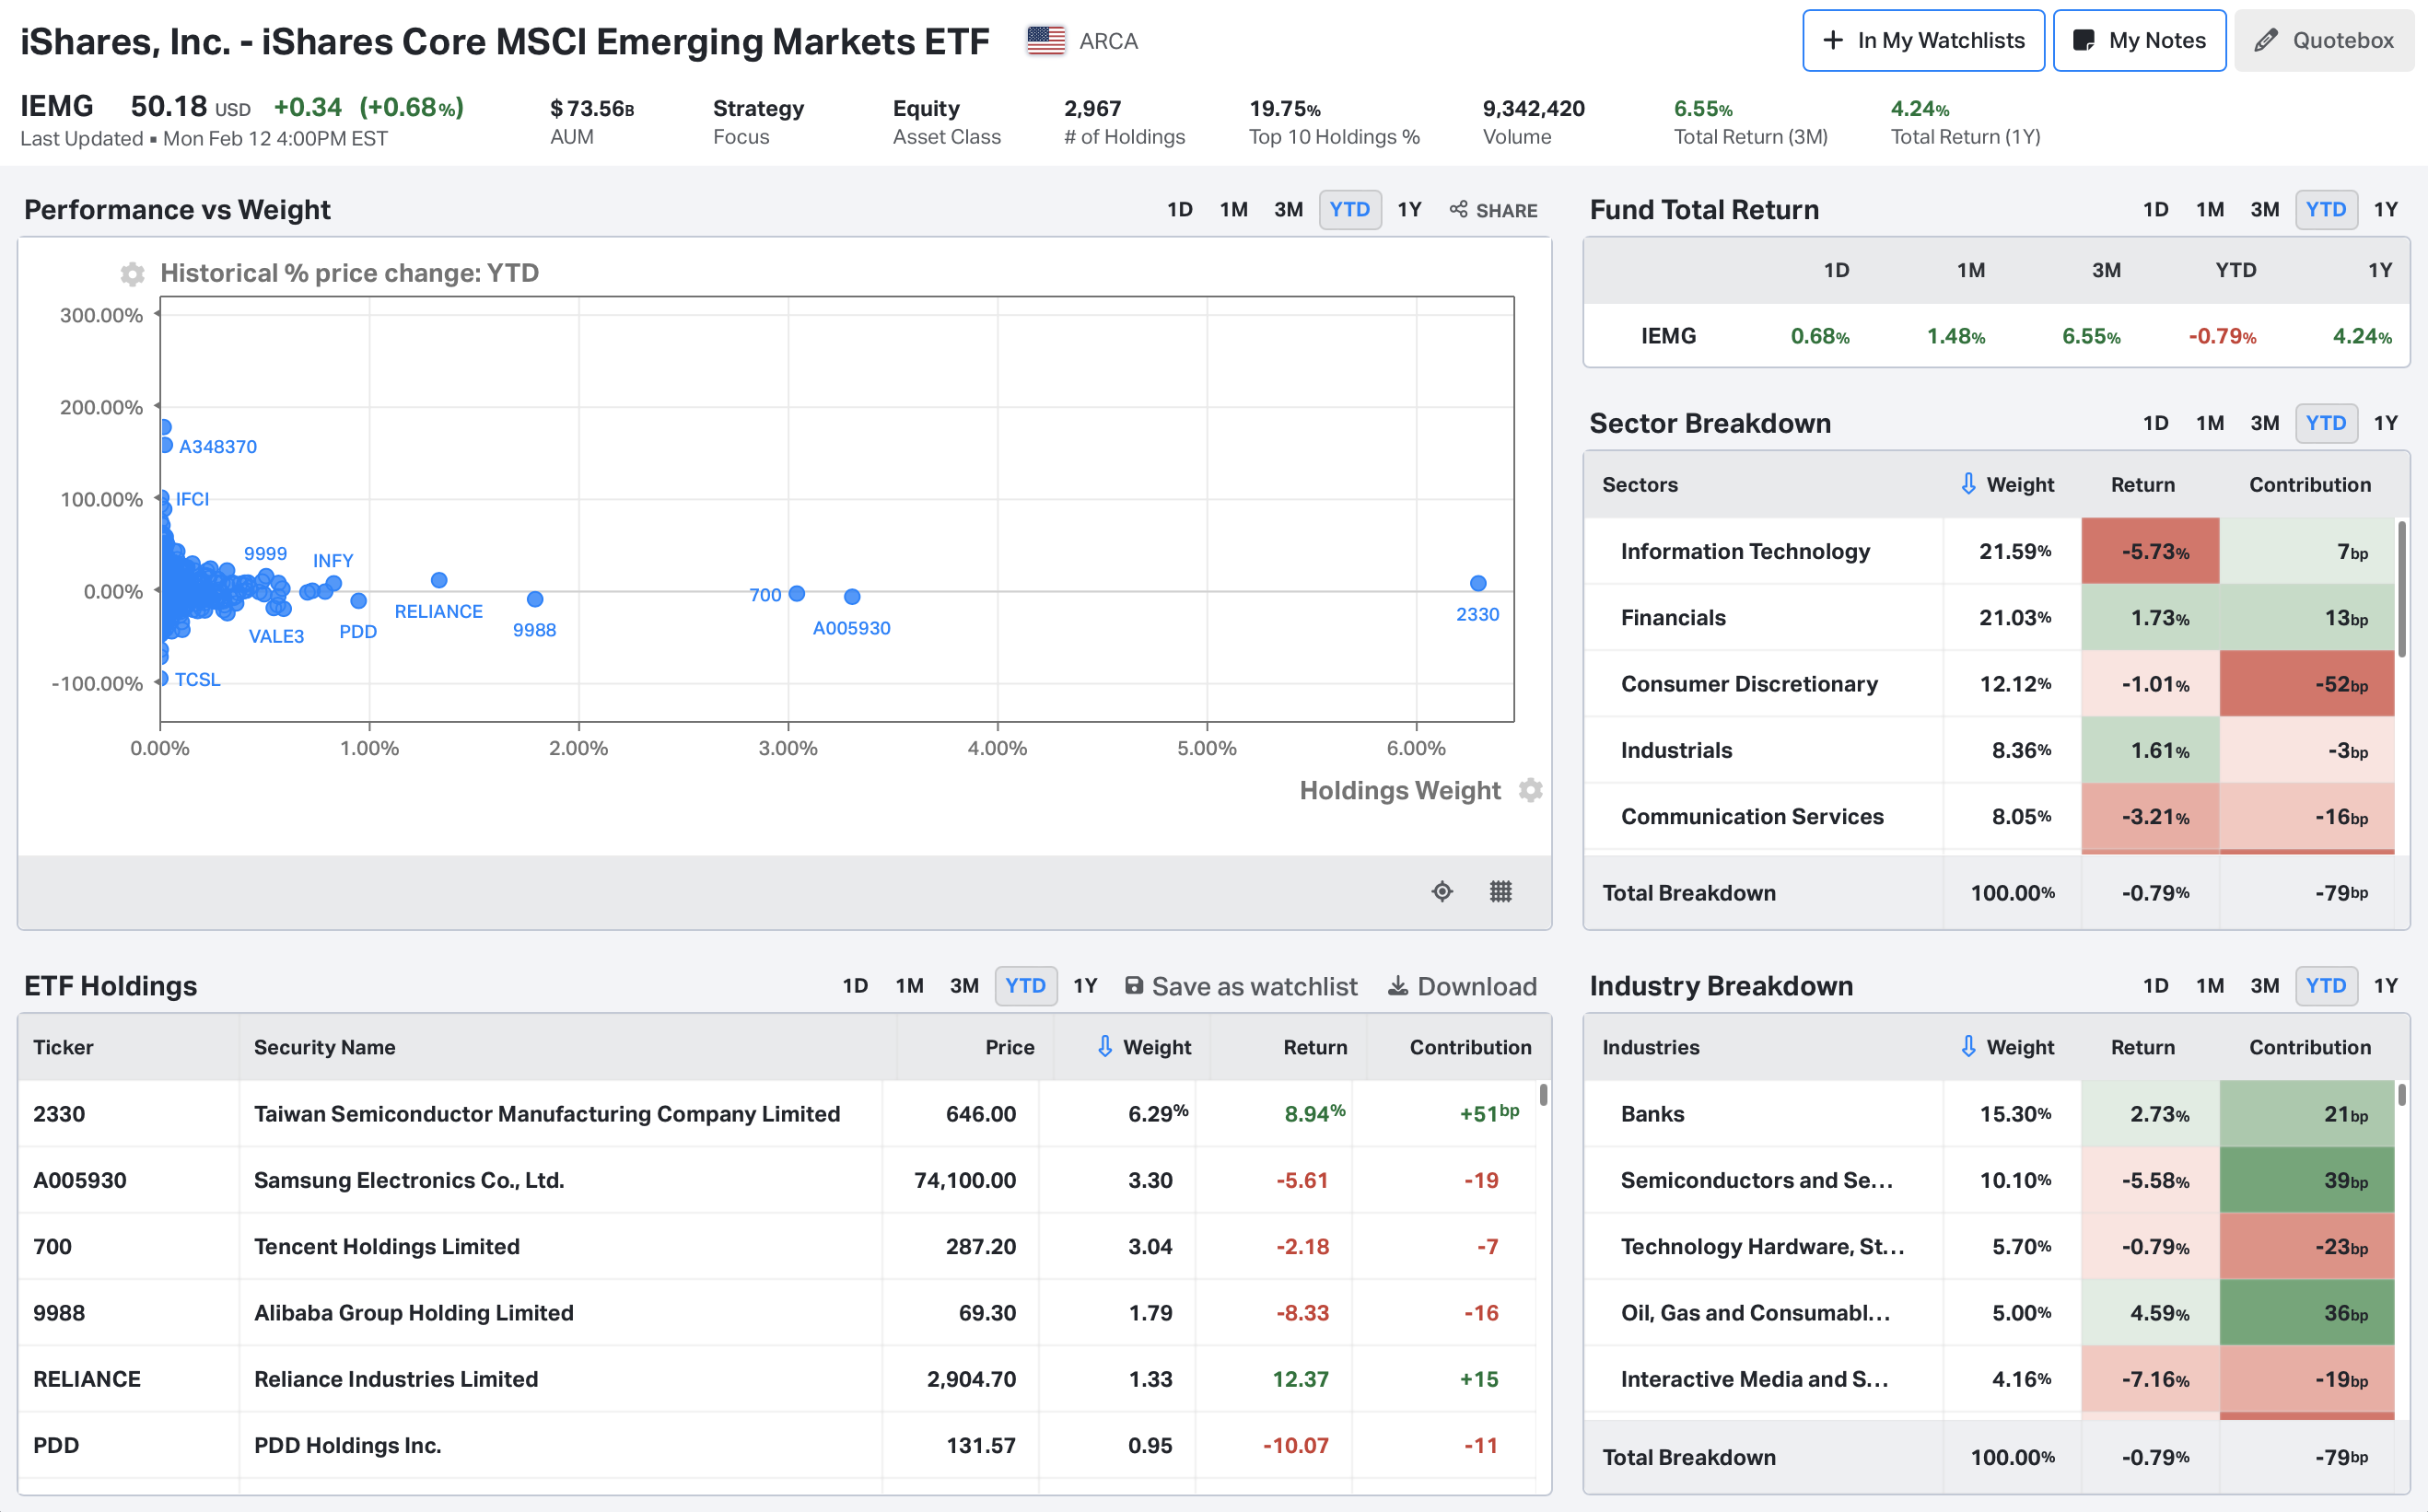Click Alibaba Group Holding Limited row

[777, 1312]
